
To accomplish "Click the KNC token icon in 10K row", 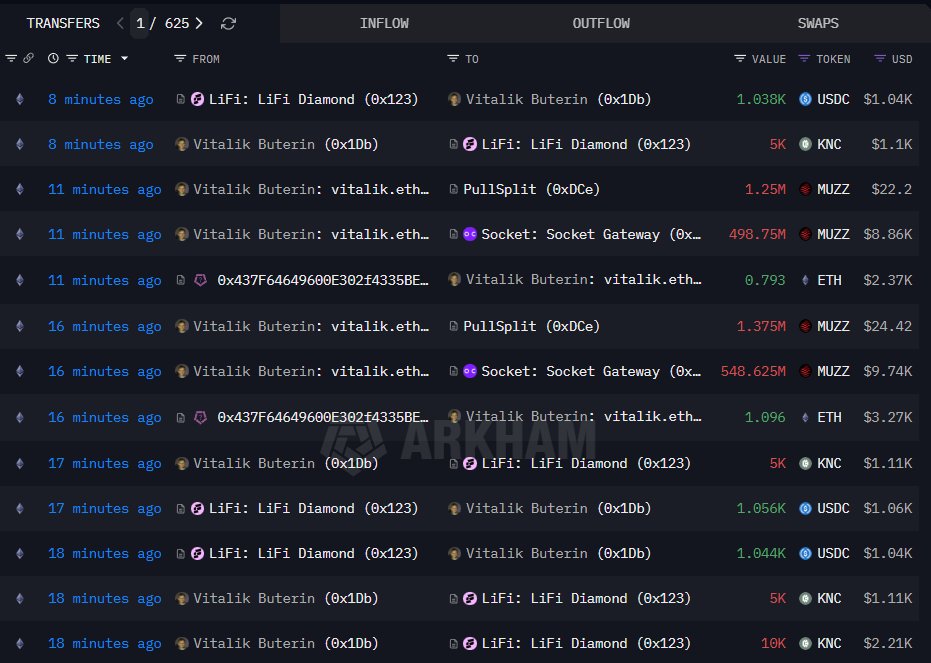I will (x=805, y=643).
